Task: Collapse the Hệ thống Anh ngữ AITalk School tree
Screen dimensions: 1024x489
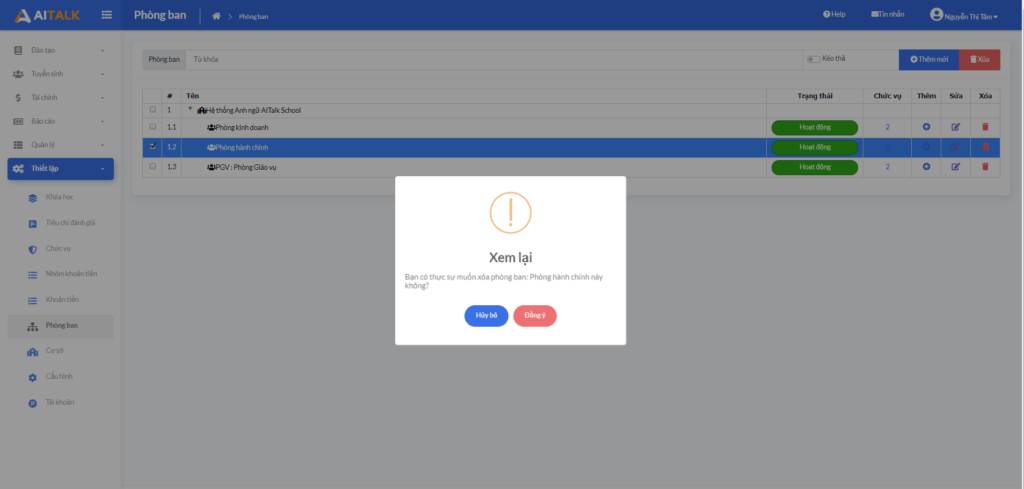Action: (x=191, y=109)
